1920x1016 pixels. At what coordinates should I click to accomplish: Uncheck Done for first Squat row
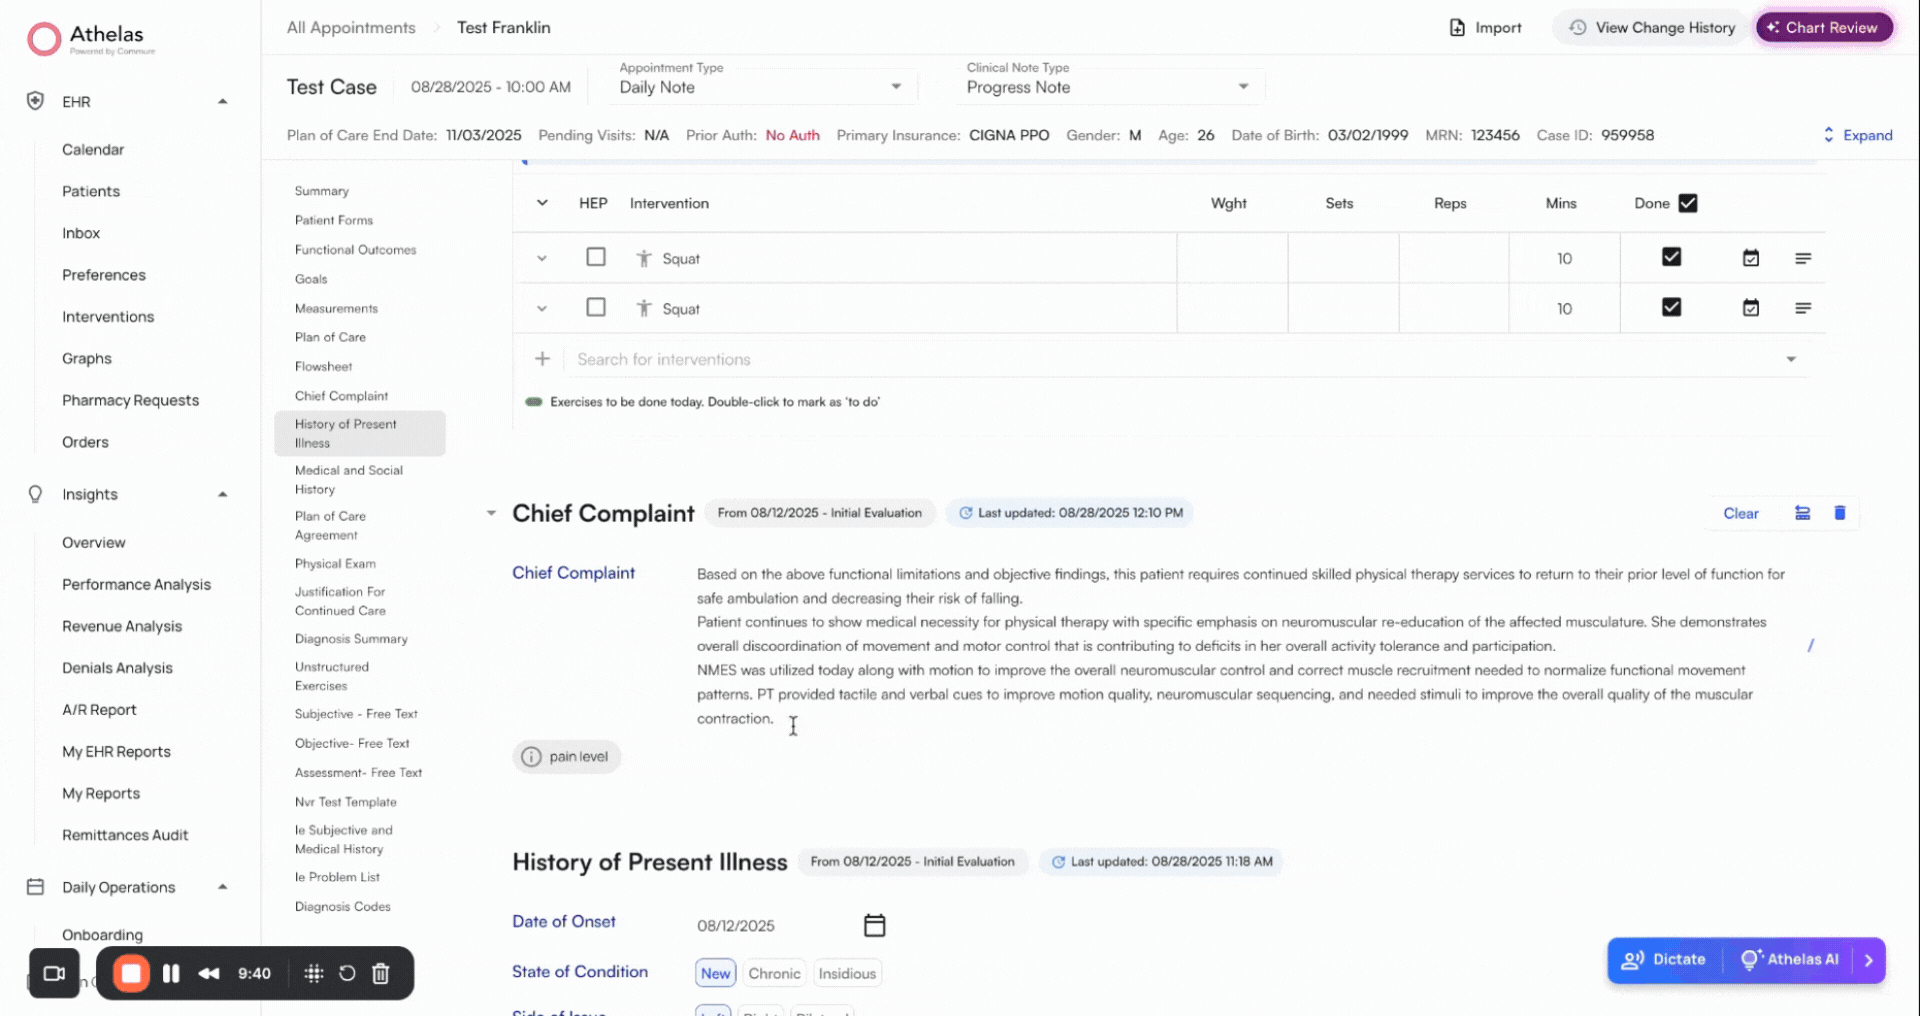[1671, 257]
